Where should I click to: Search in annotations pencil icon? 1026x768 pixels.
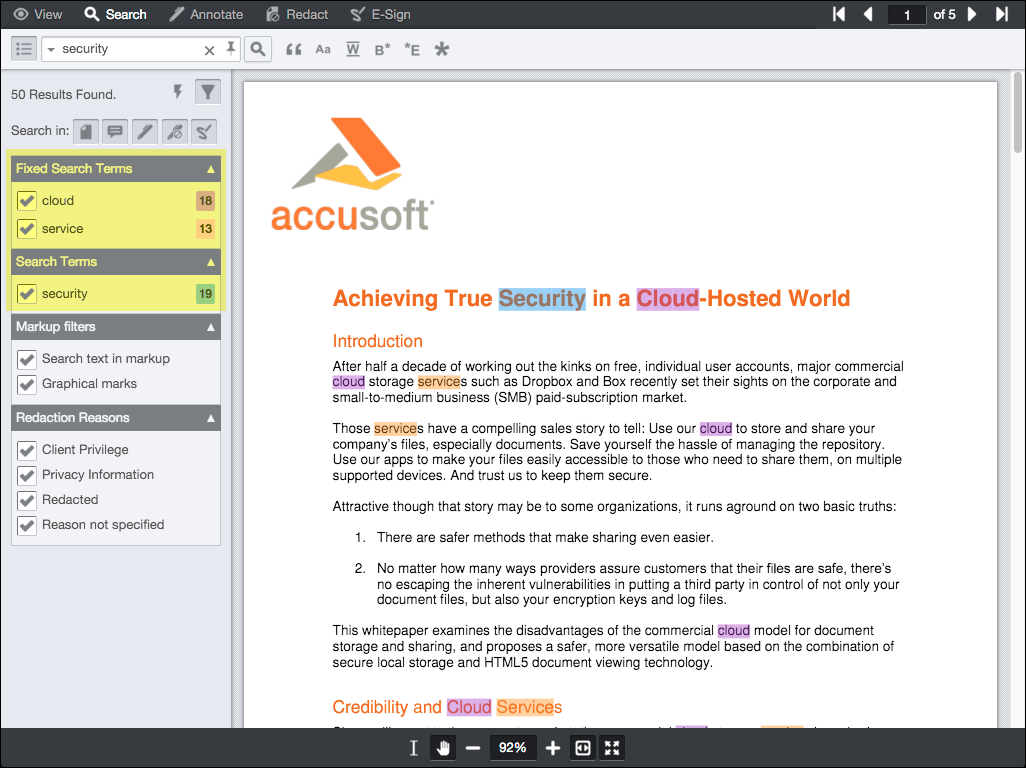tap(145, 131)
